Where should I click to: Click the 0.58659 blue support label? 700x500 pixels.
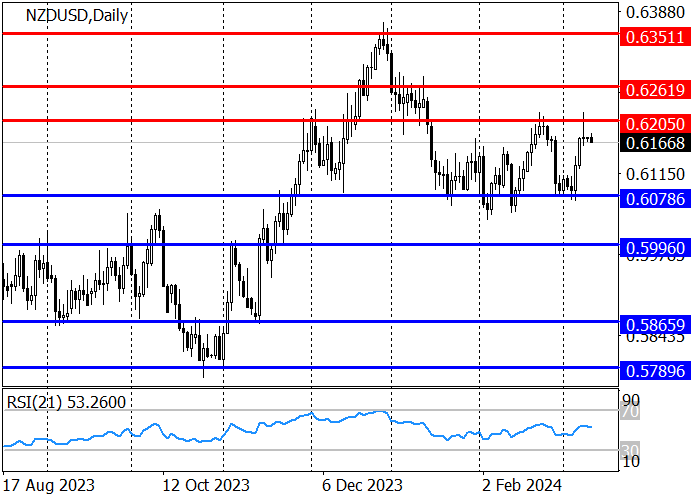coord(655,325)
